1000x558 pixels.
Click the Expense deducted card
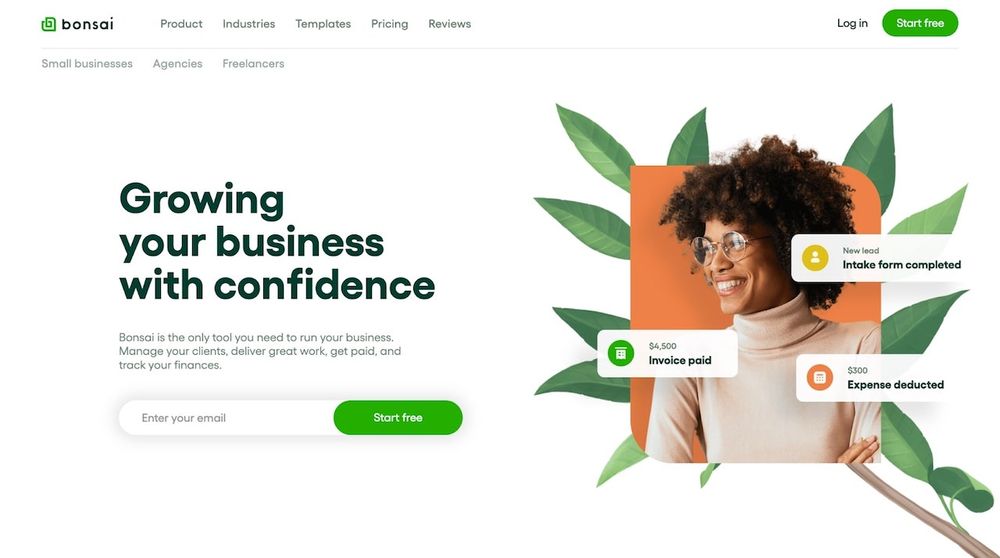[879, 378]
